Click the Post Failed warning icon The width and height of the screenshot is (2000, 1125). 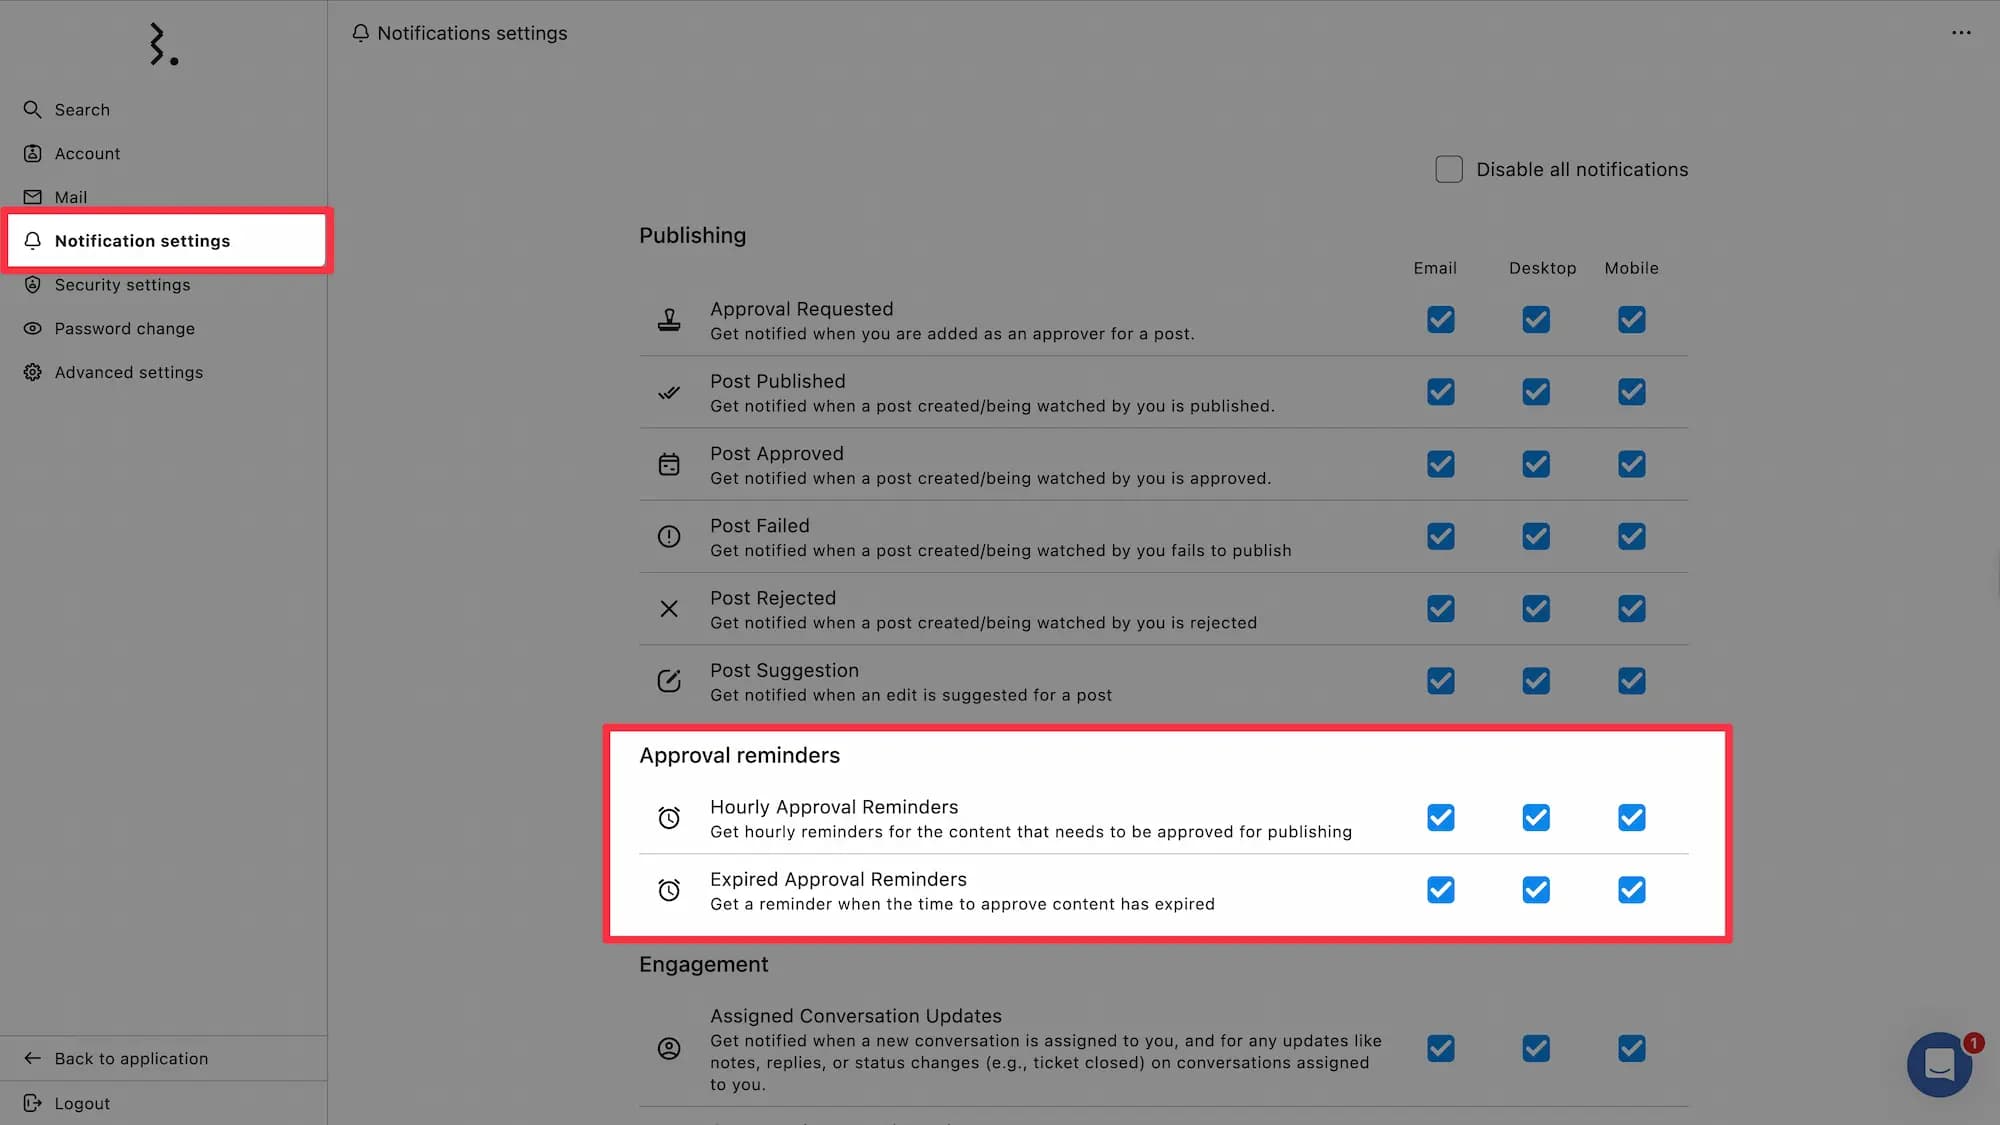[x=669, y=537]
